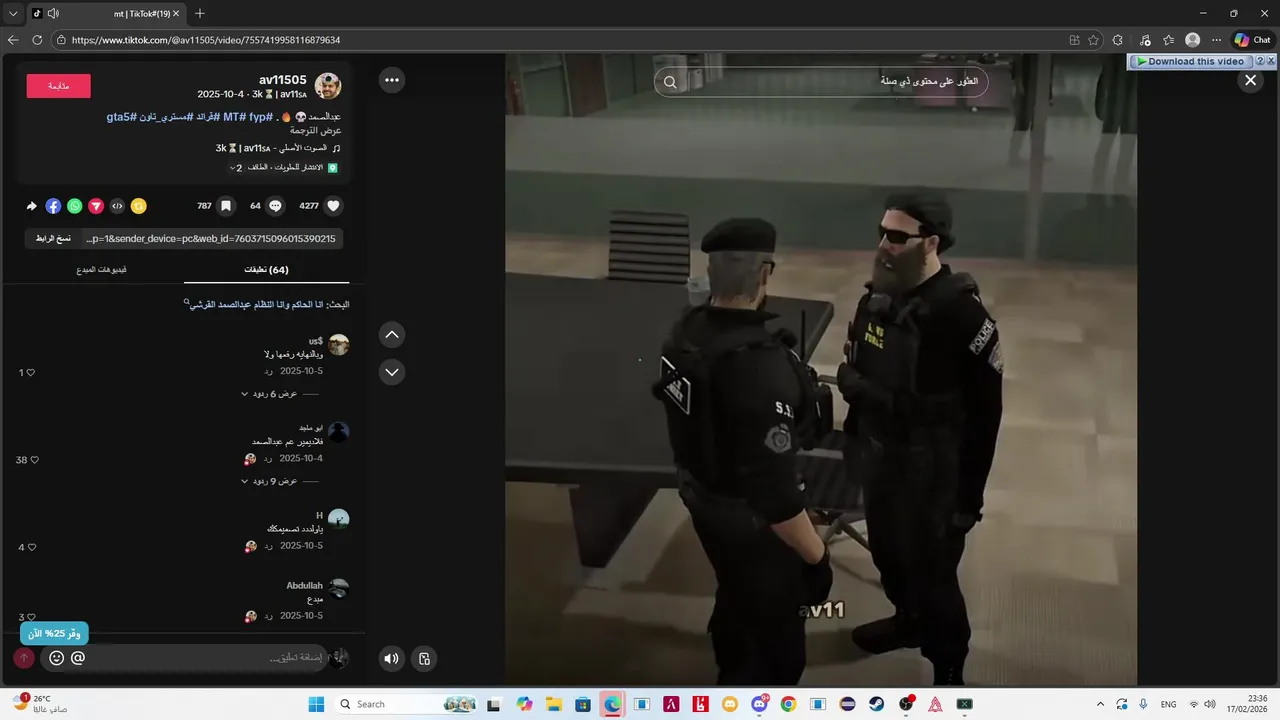Open Edge media control icon
Viewport: 1280px width, 720px height.
click(1145, 40)
